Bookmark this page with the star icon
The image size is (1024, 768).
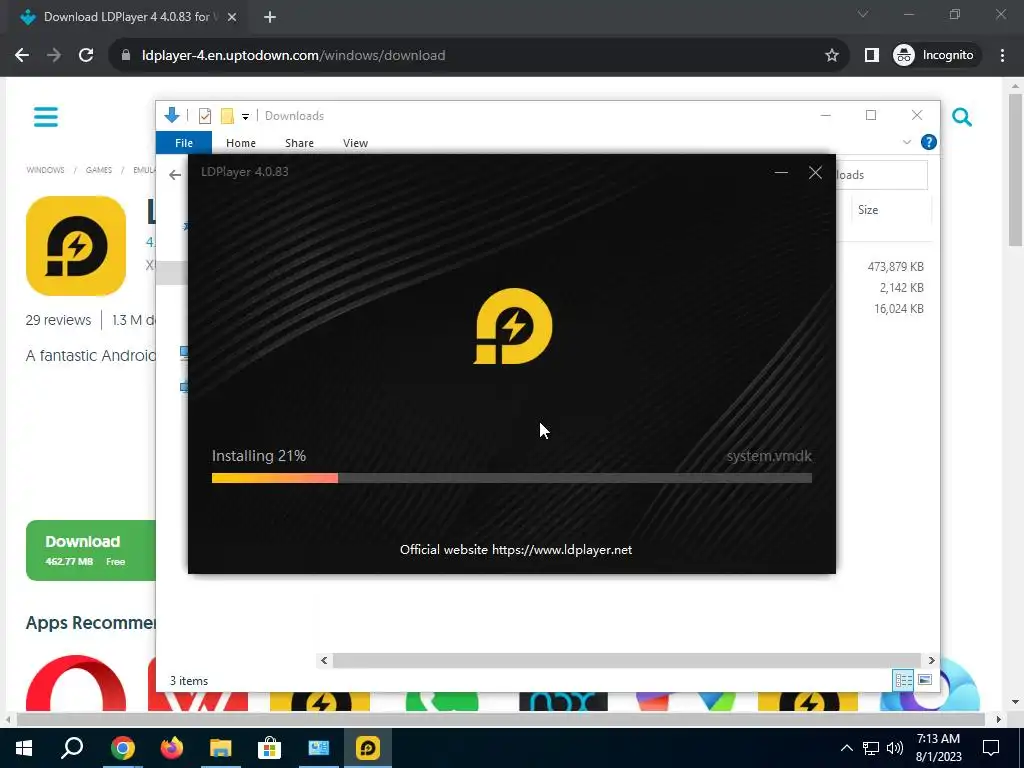[831, 55]
